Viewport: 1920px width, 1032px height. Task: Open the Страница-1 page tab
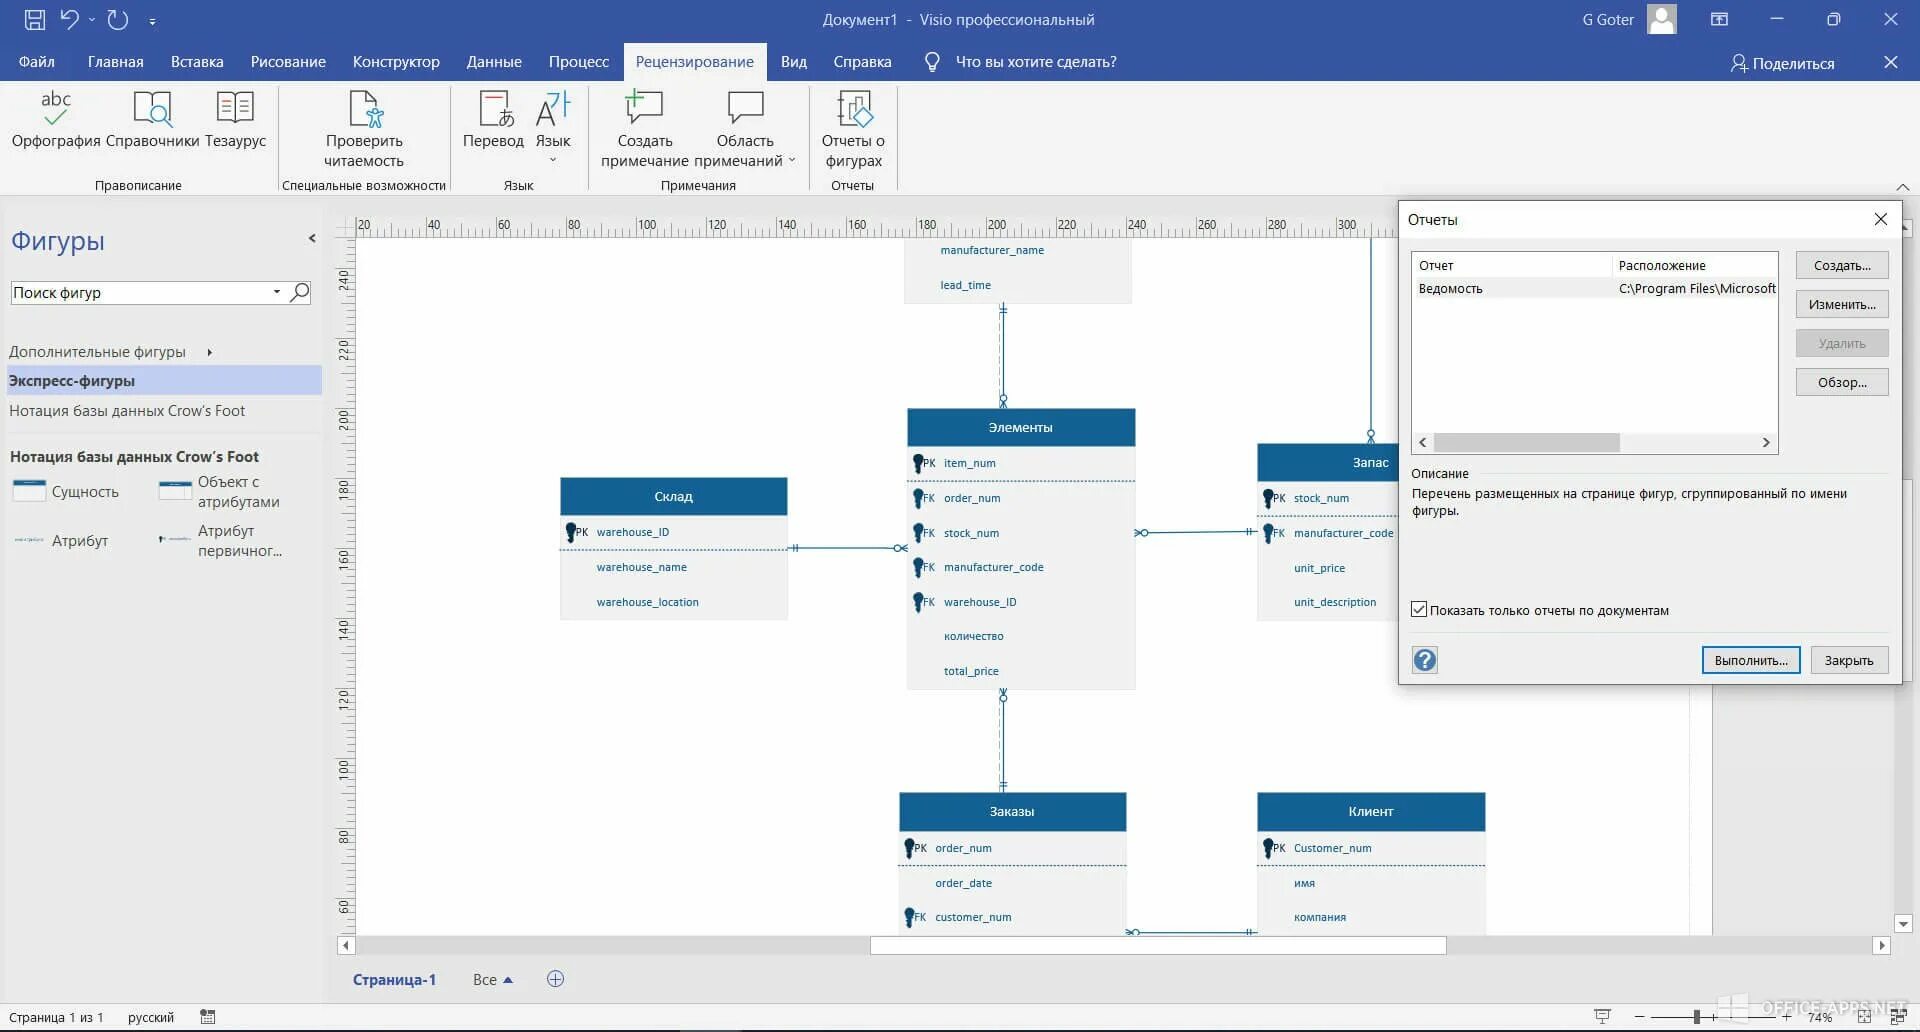(x=394, y=980)
